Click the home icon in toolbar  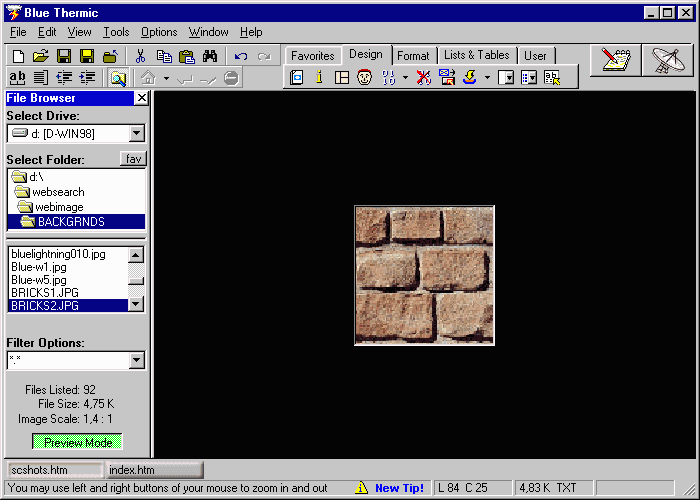[x=148, y=78]
